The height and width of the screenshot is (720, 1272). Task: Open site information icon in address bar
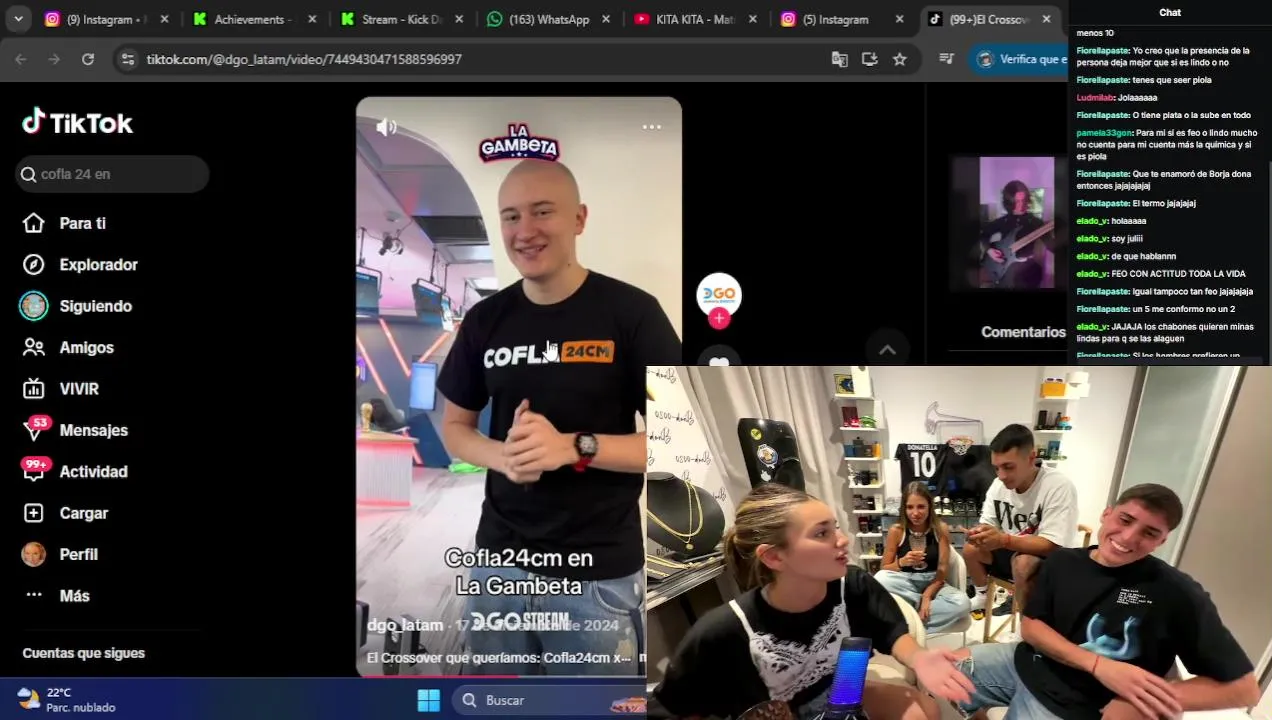[x=127, y=59]
